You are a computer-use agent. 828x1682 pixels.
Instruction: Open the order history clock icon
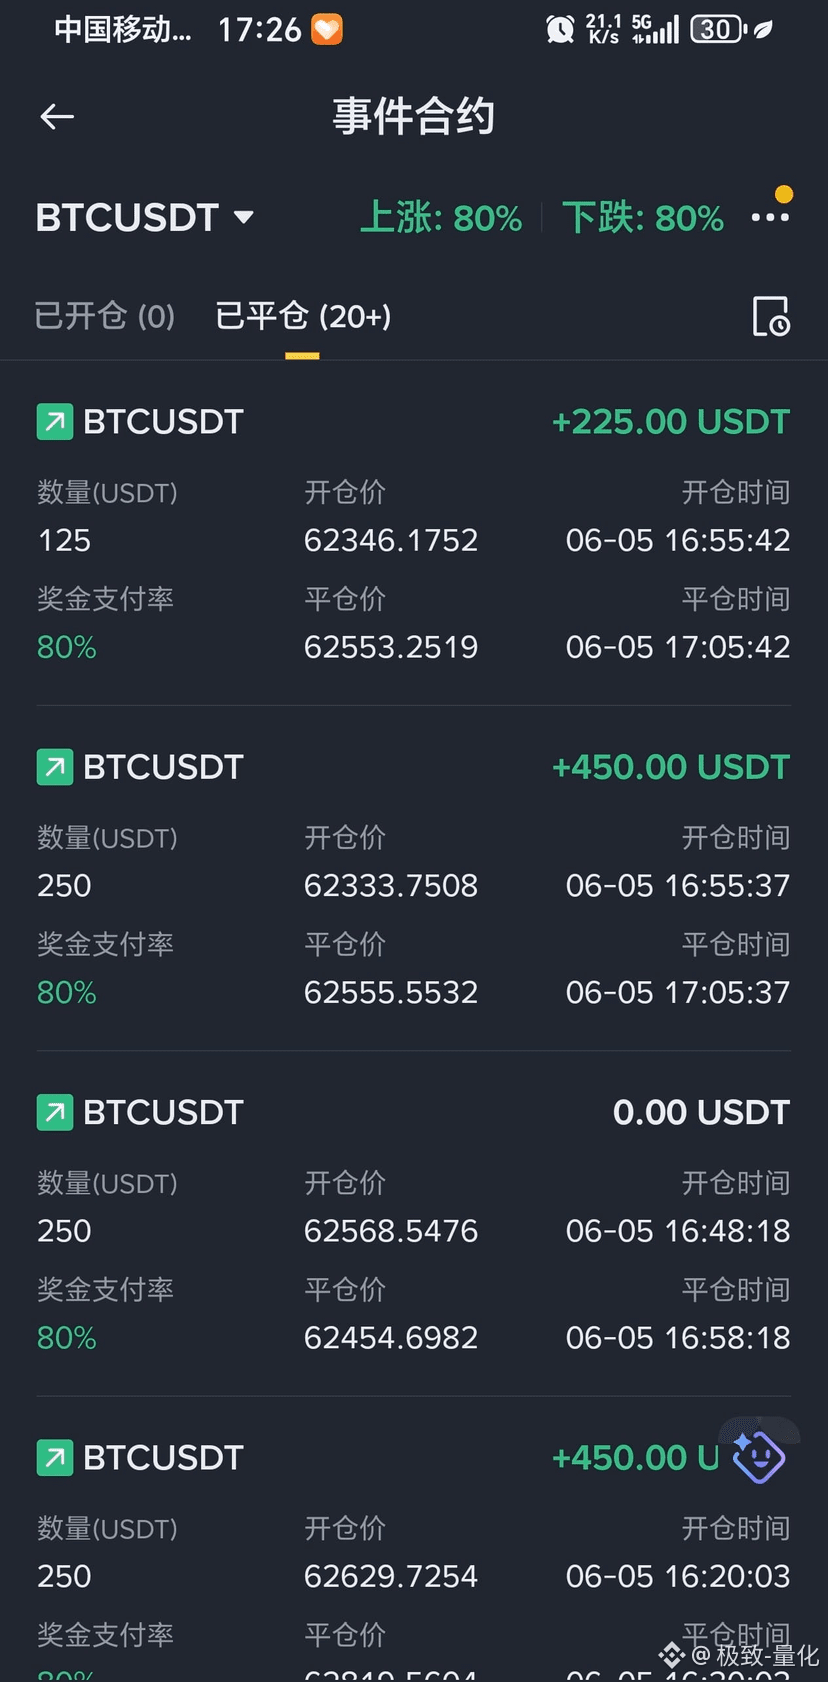(x=771, y=316)
